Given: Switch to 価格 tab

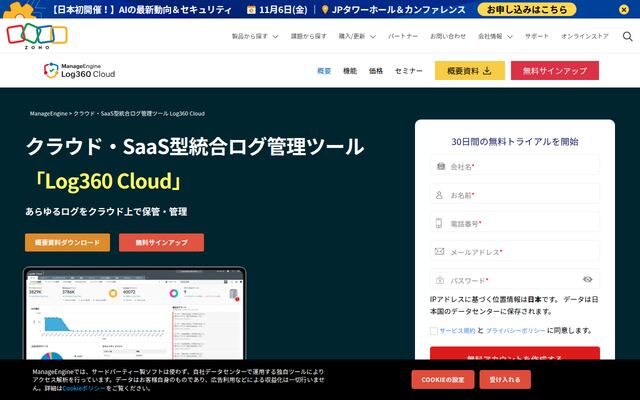Looking at the screenshot, I should tap(376, 71).
